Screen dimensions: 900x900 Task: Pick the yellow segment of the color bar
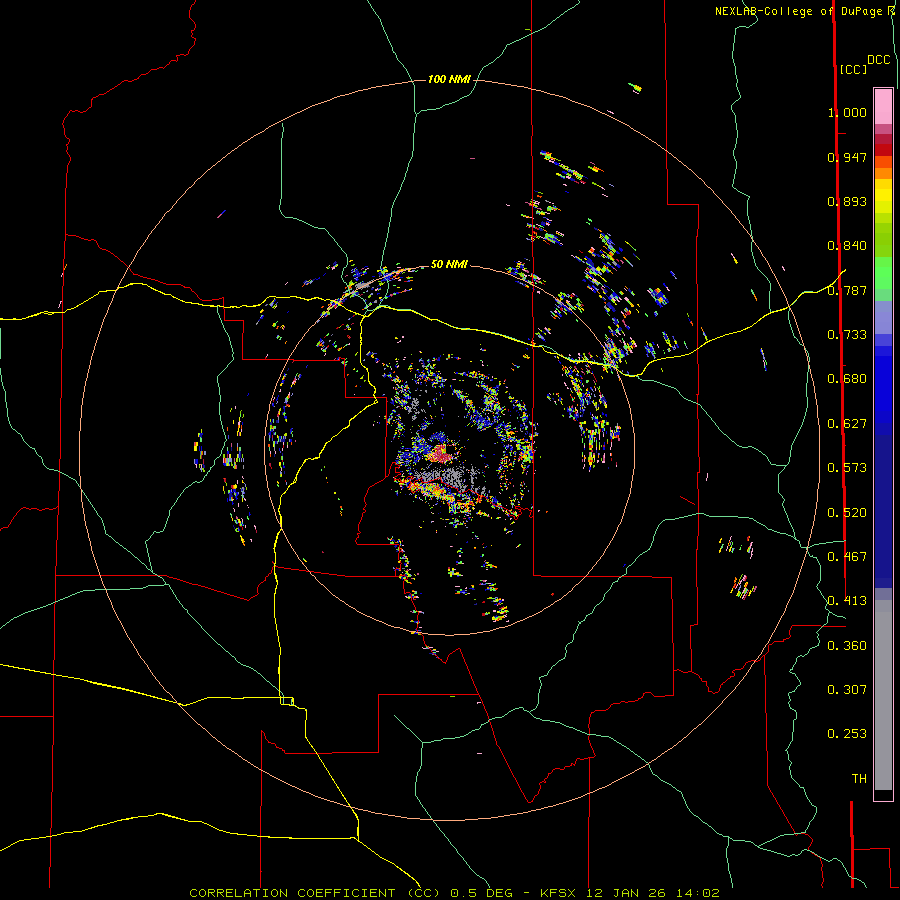pyautogui.click(x=883, y=197)
